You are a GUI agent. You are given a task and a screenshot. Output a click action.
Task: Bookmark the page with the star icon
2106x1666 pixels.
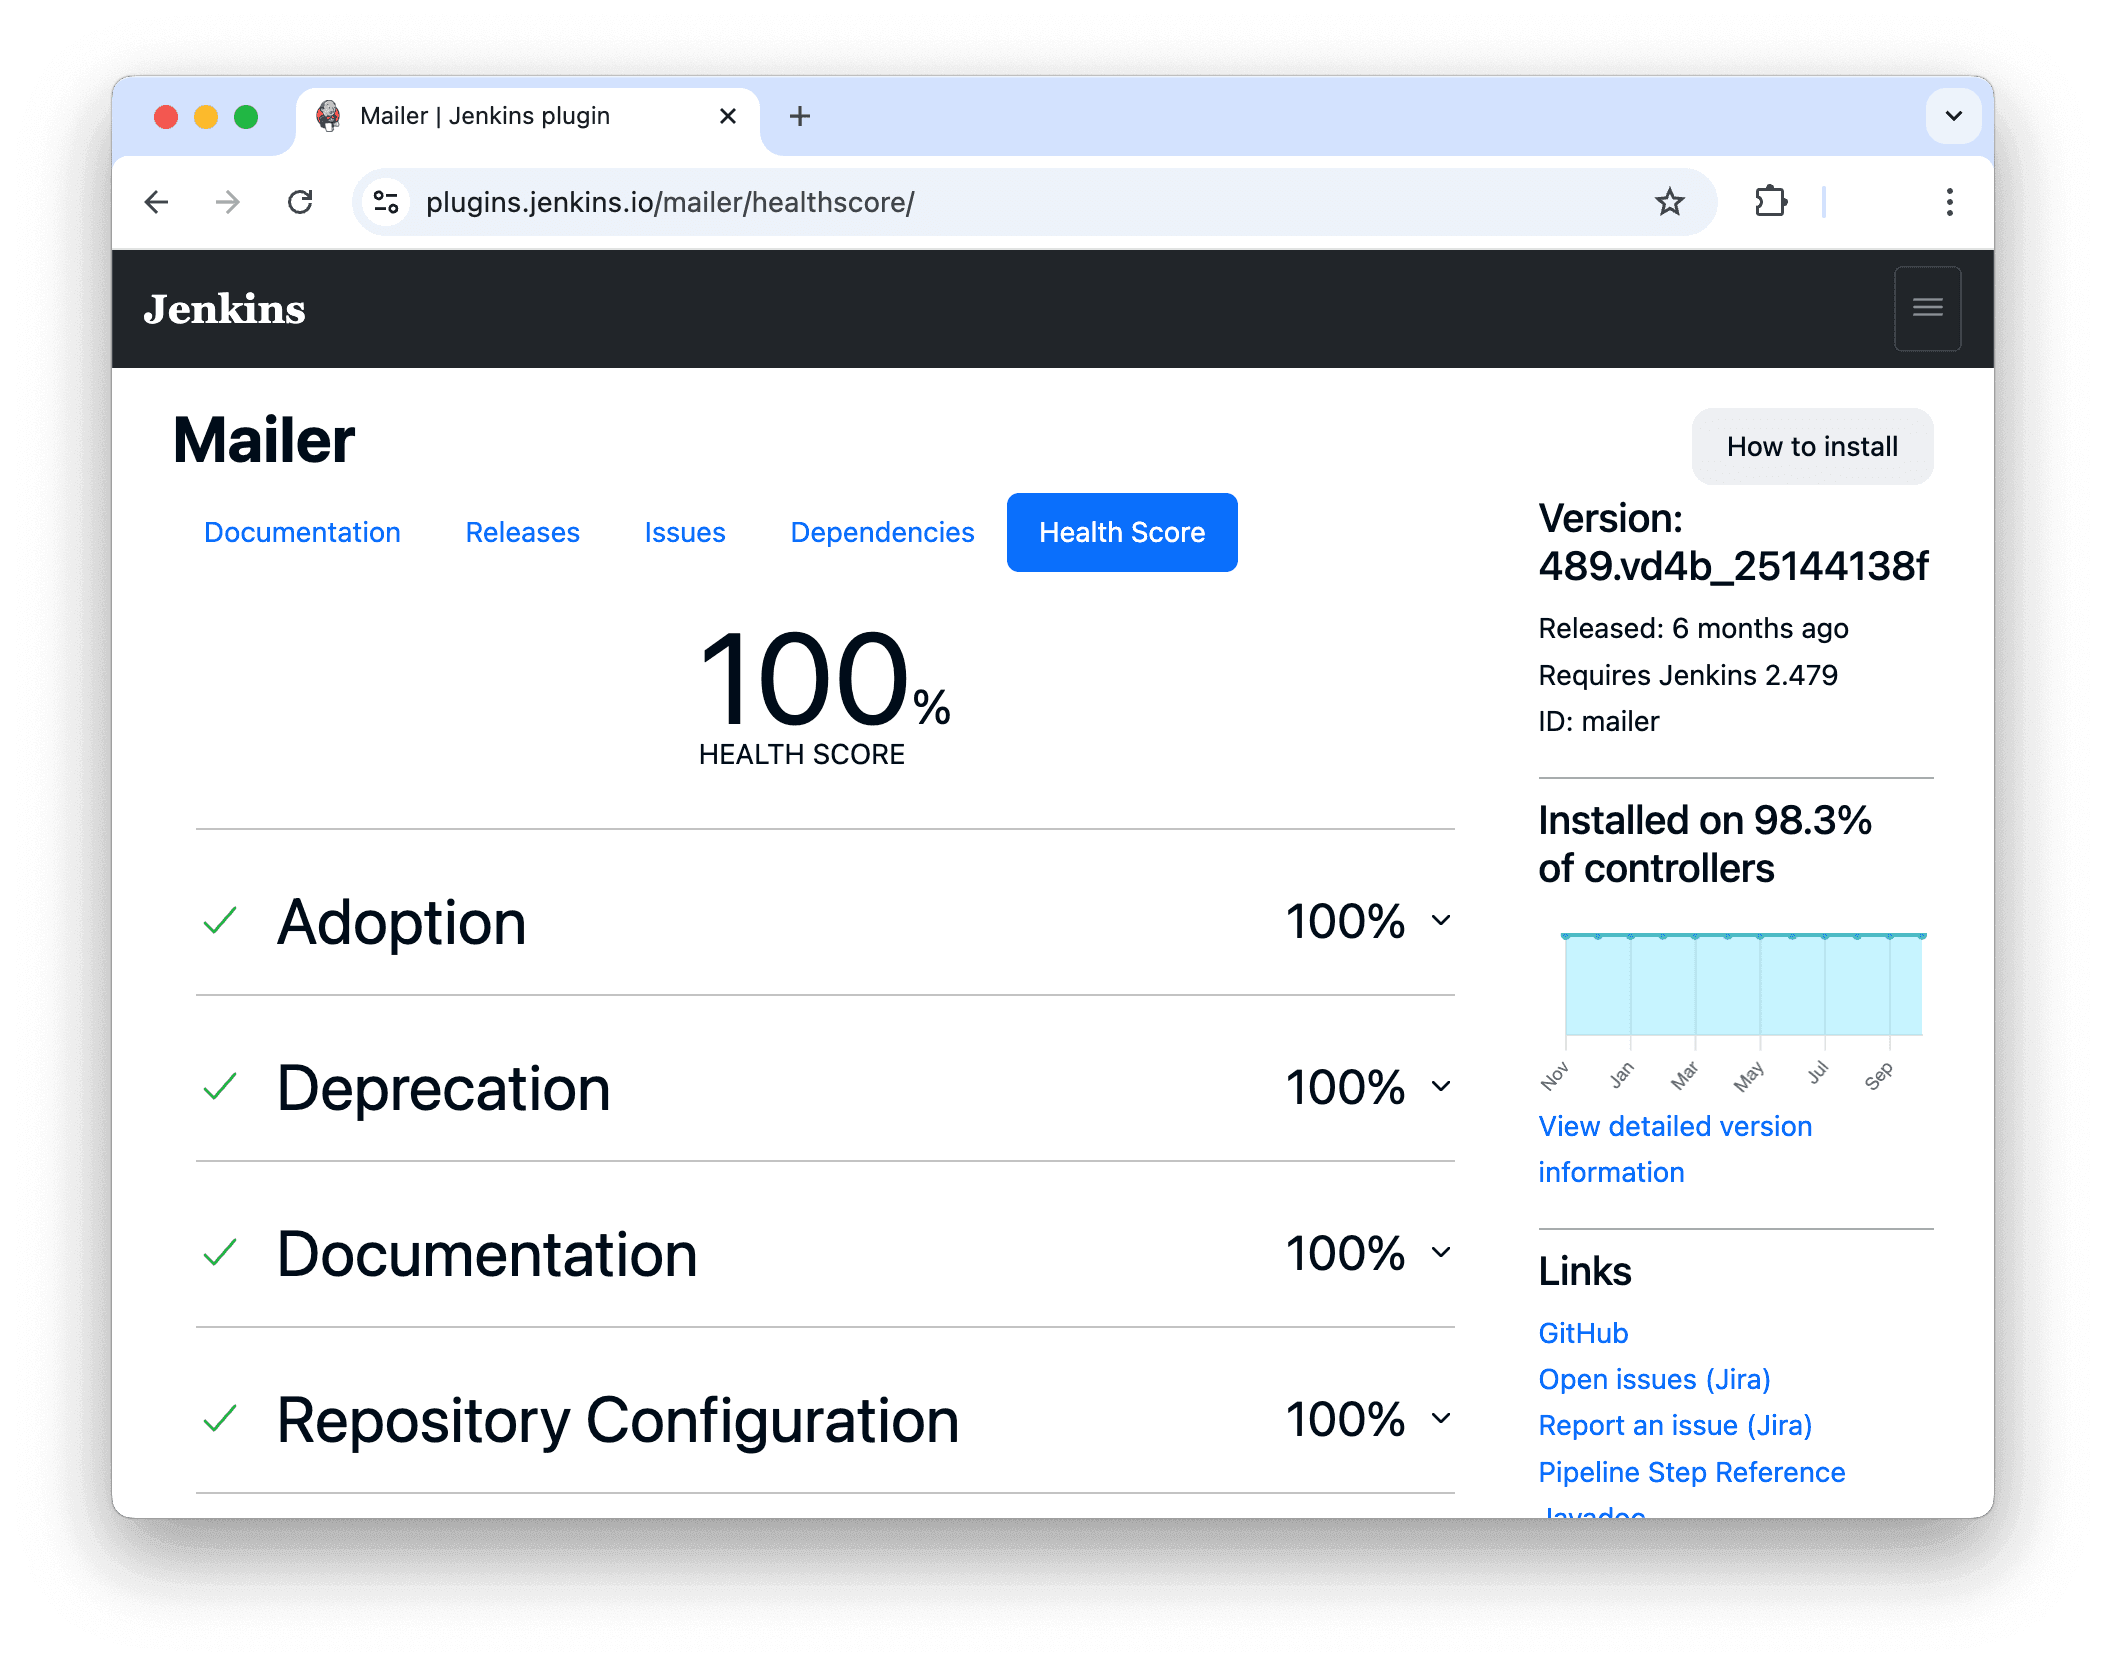pyautogui.click(x=1668, y=201)
